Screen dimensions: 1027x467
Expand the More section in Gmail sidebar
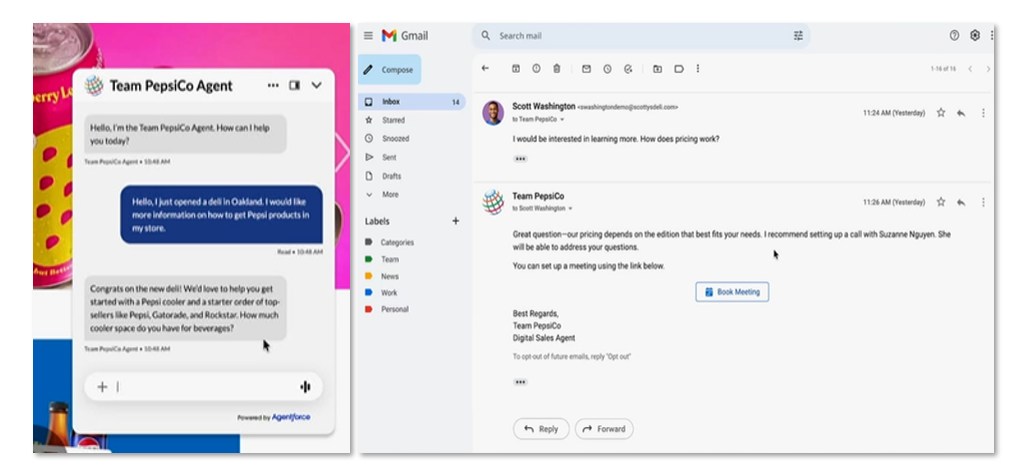(389, 194)
